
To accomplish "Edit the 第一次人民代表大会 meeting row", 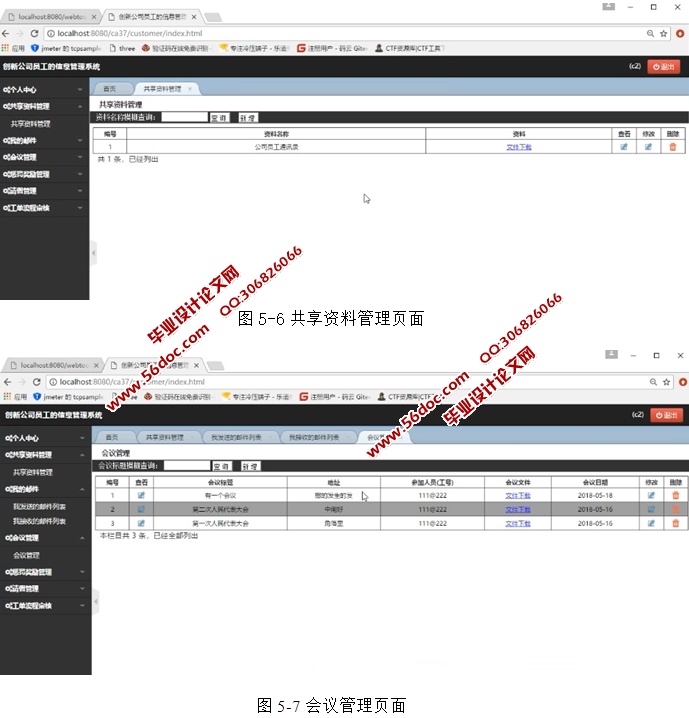I will click(x=651, y=523).
